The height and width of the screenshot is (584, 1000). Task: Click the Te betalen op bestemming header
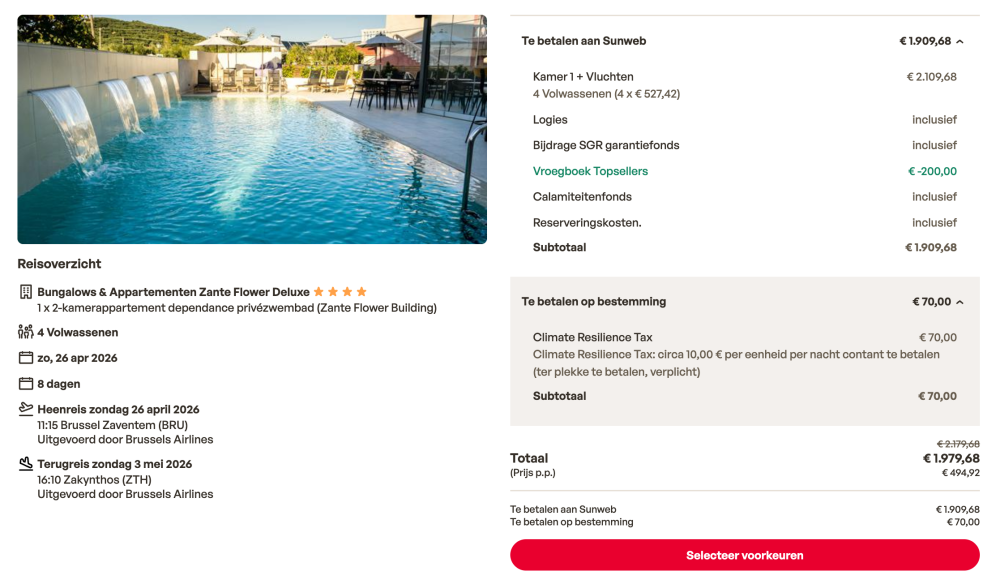coord(593,301)
